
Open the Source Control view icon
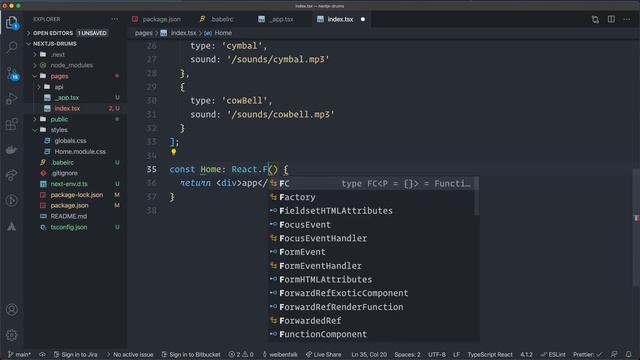click(12, 73)
